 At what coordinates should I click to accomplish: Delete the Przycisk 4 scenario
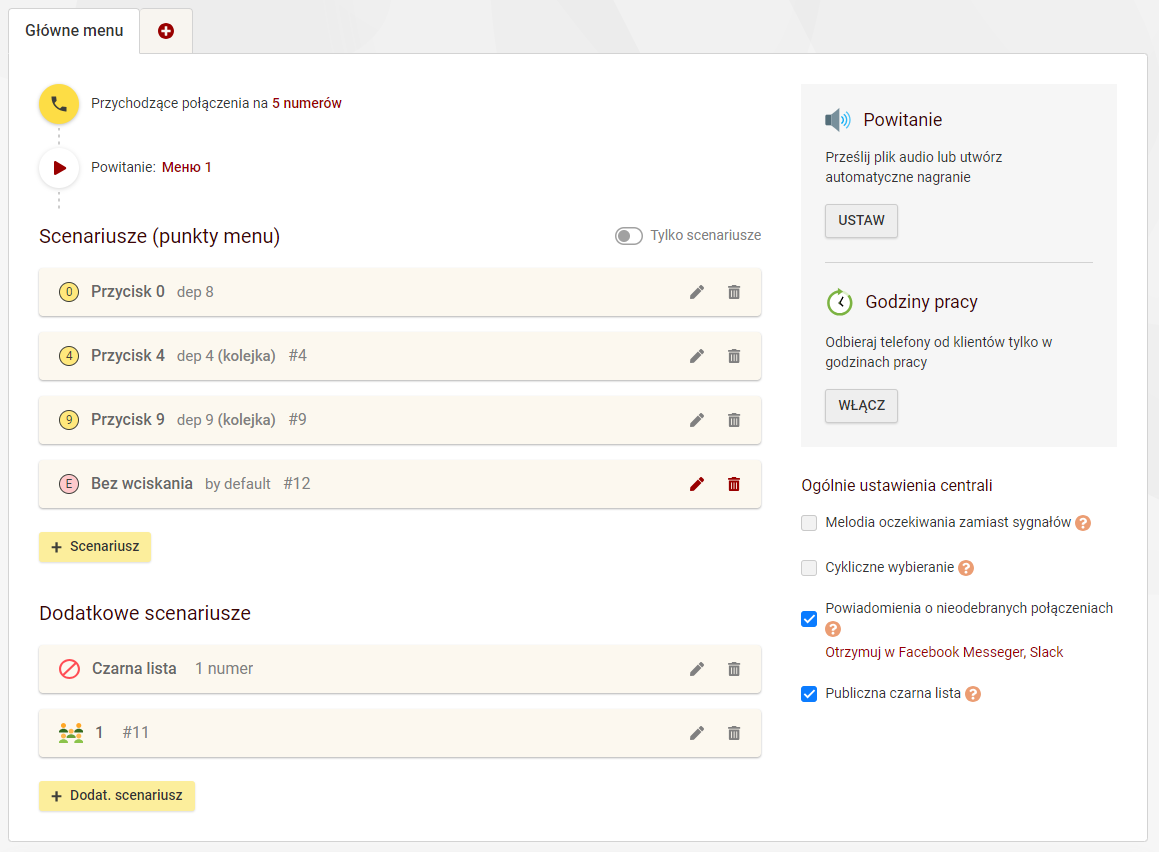tap(734, 356)
